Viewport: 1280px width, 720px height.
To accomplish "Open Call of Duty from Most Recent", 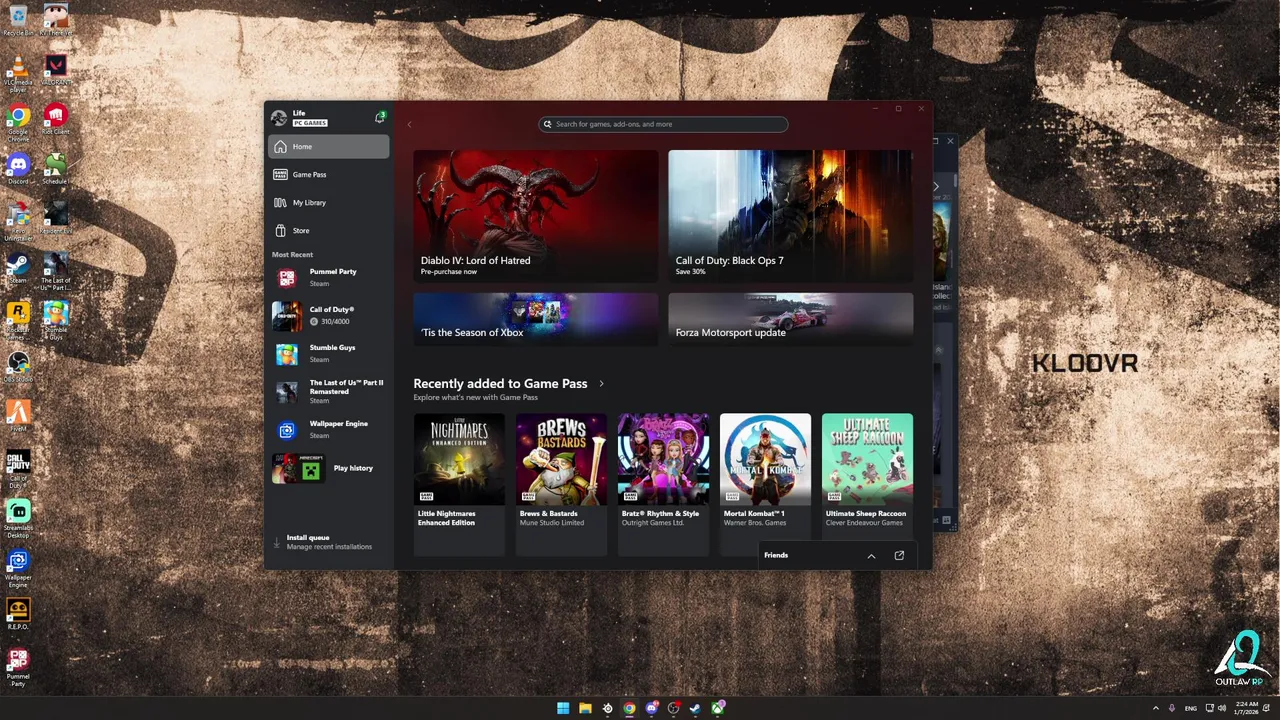I will click(329, 315).
